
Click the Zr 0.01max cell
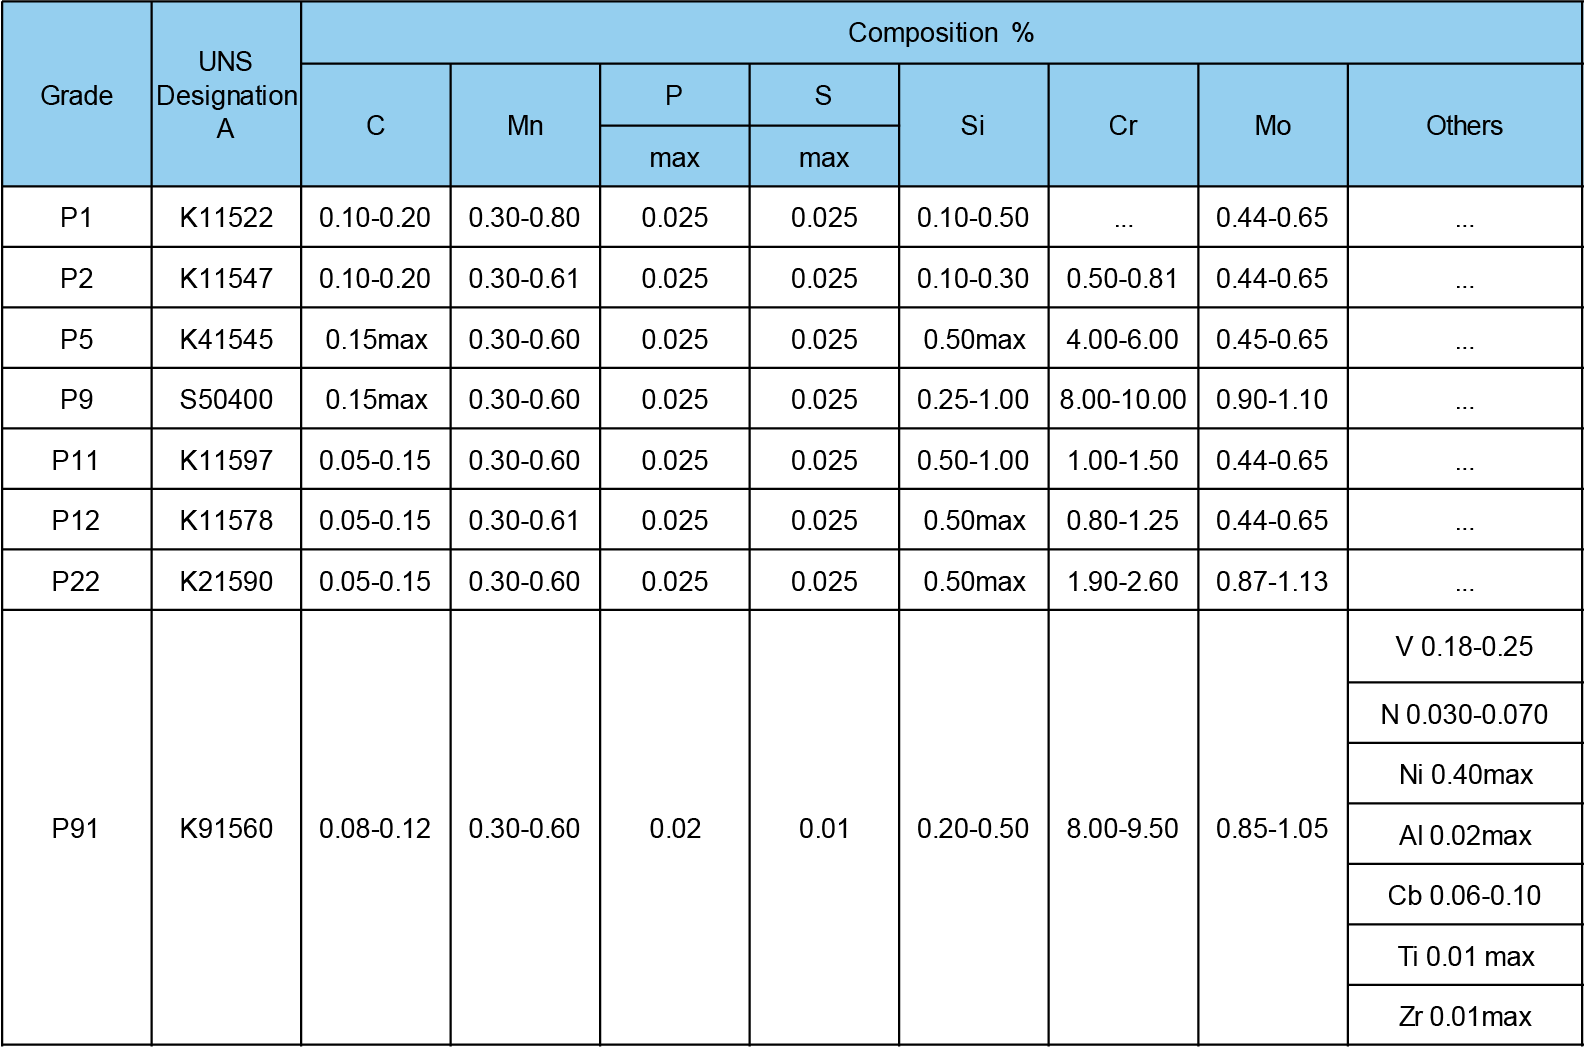pos(1465,1016)
